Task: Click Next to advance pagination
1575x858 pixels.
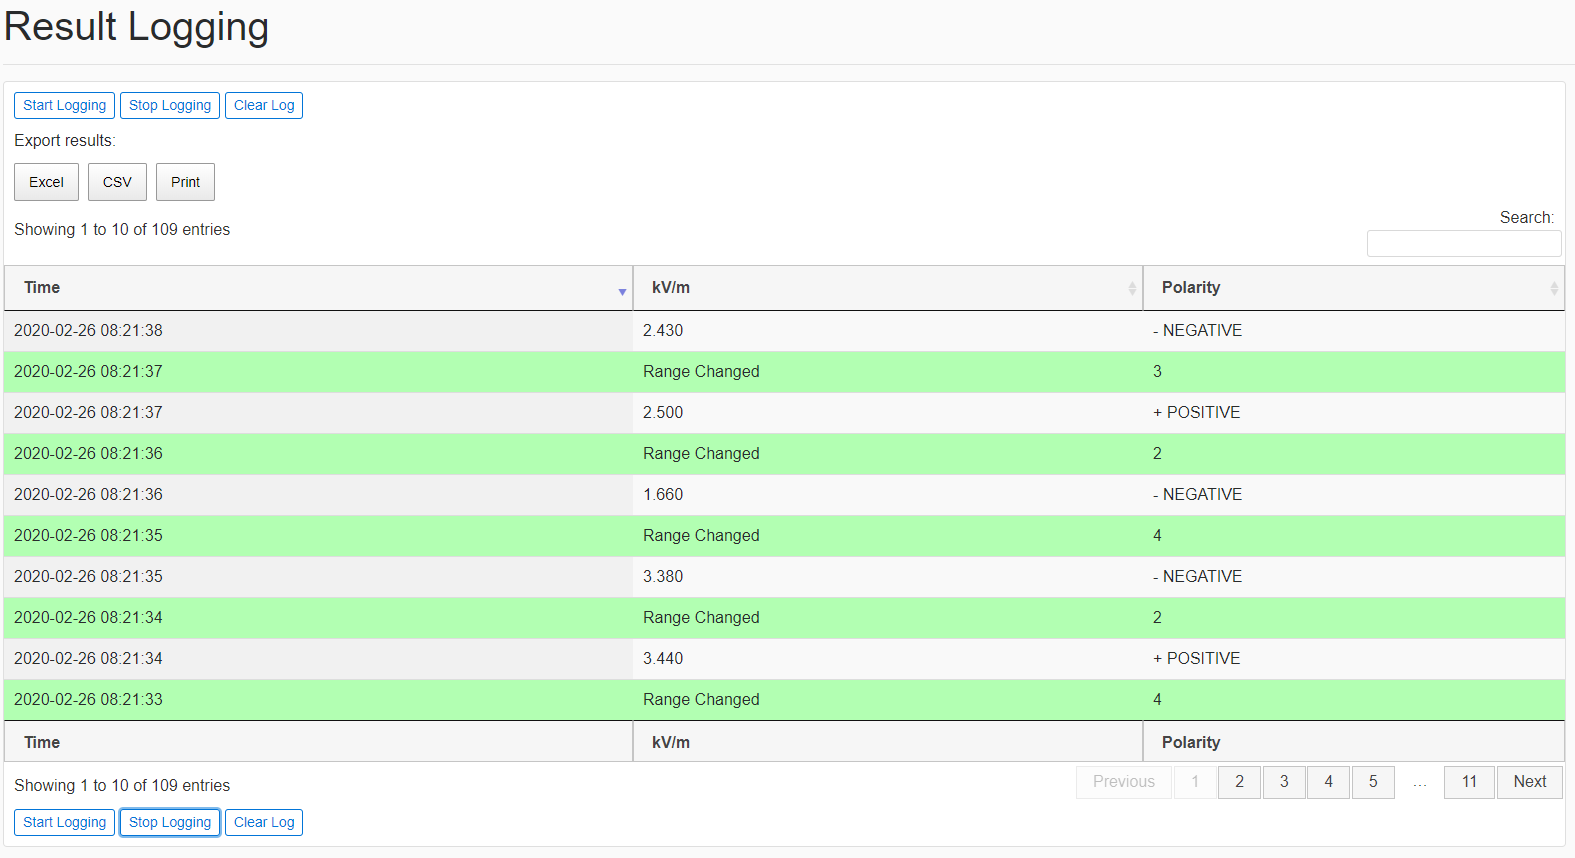Action: (x=1529, y=782)
